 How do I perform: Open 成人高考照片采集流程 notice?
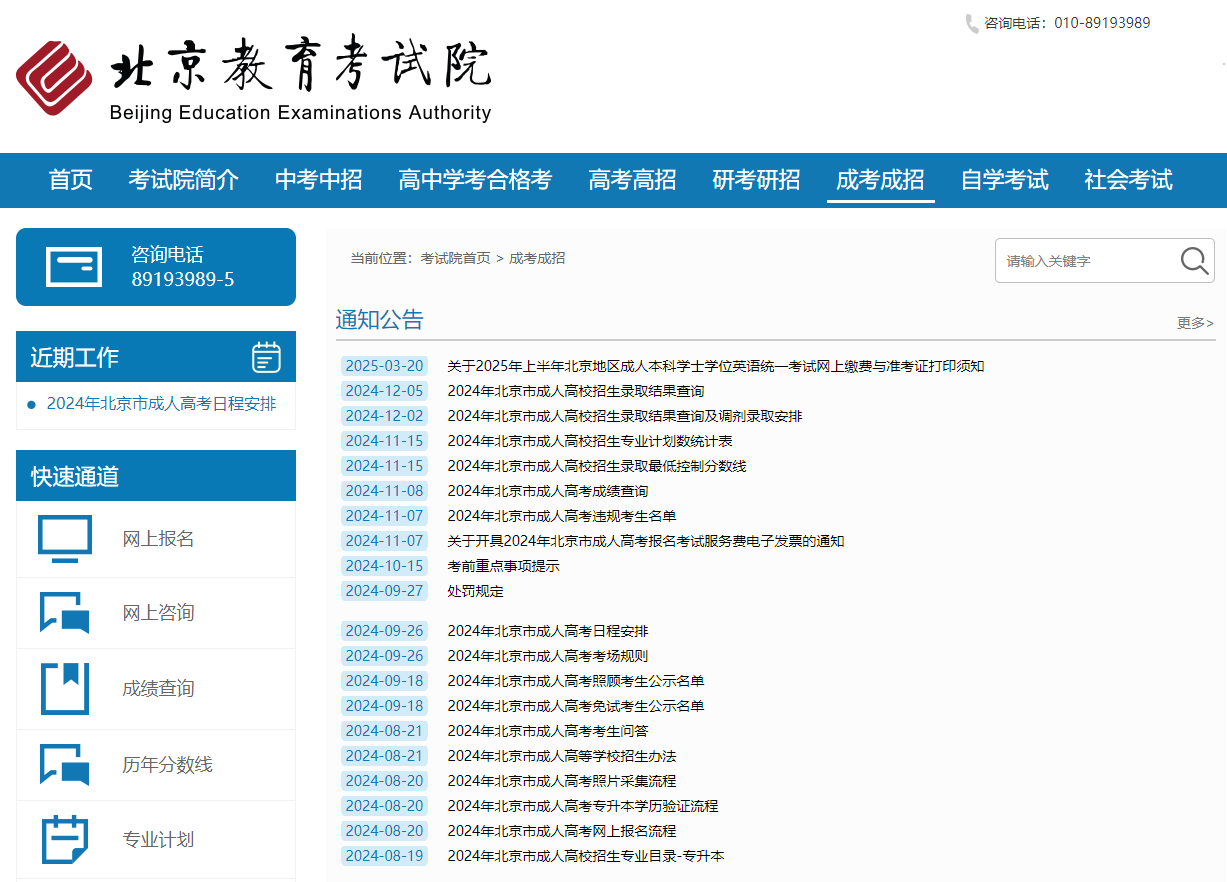click(562, 781)
